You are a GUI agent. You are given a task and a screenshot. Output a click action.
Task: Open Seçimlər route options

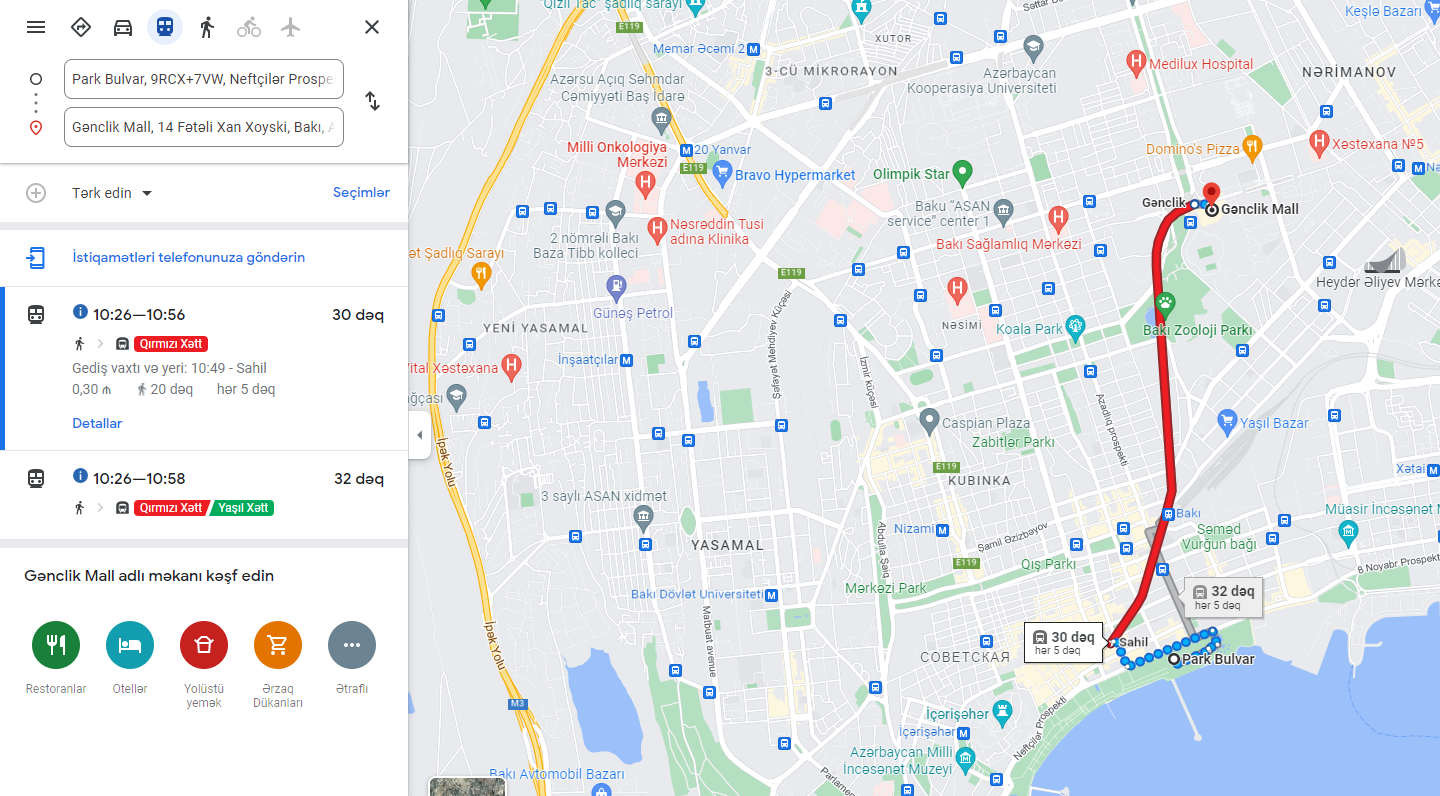(x=361, y=193)
